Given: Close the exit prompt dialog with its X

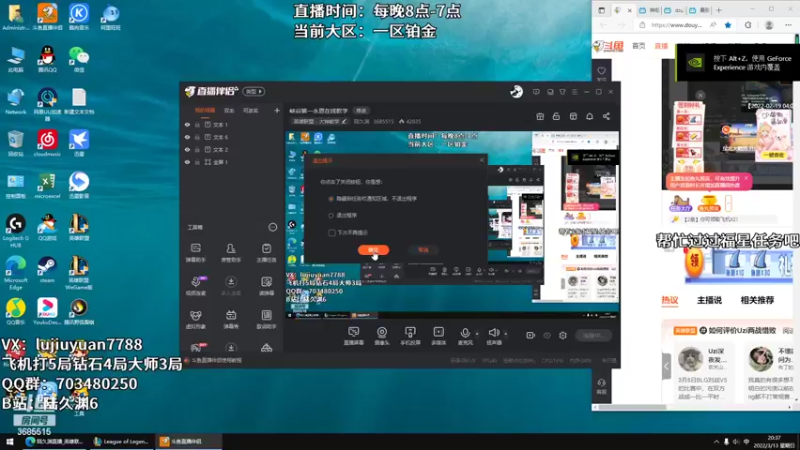Looking at the screenshot, I should click(481, 160).
